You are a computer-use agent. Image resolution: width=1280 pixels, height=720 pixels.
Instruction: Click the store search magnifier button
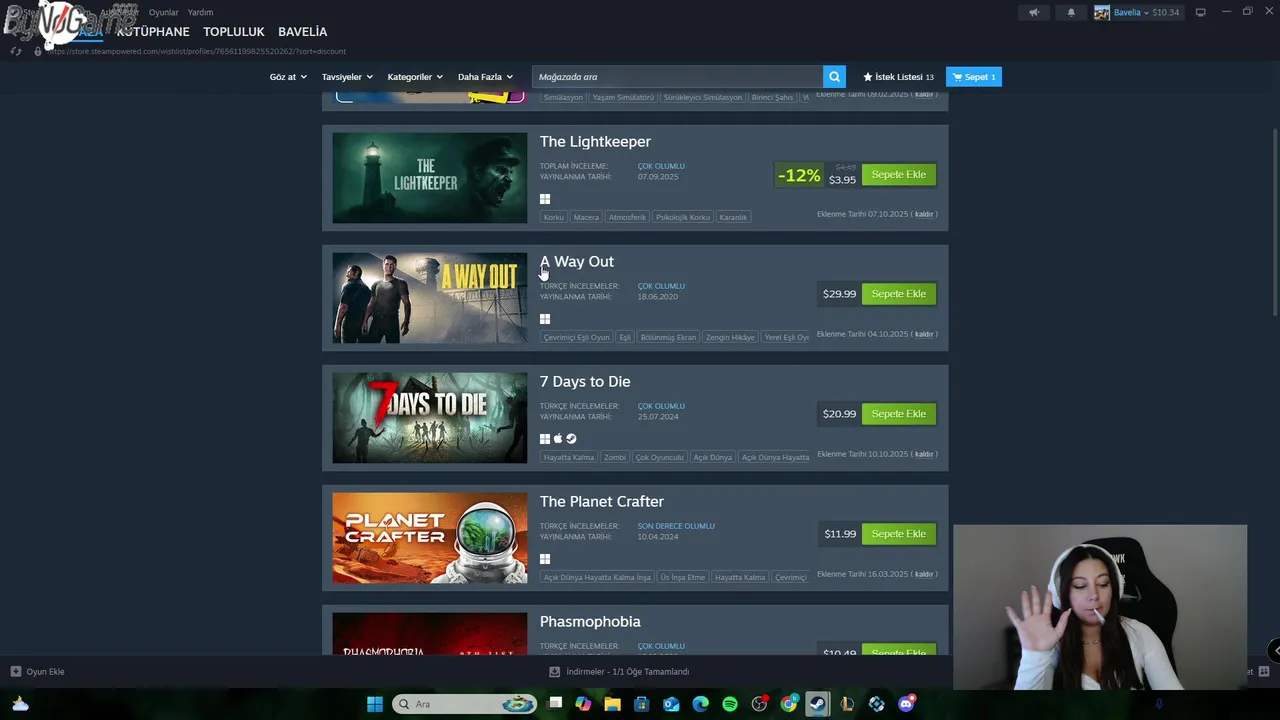click(x=834, y=77)
